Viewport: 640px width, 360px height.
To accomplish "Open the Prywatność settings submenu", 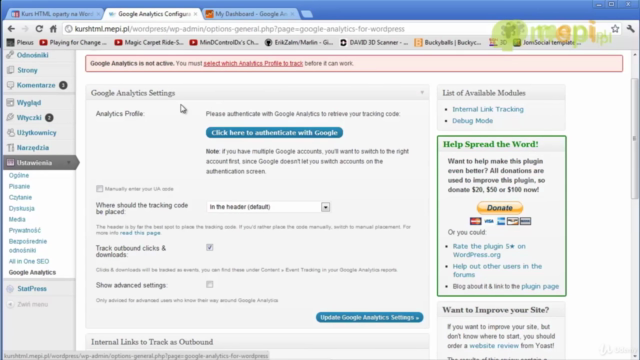I will tap(25, 230).
